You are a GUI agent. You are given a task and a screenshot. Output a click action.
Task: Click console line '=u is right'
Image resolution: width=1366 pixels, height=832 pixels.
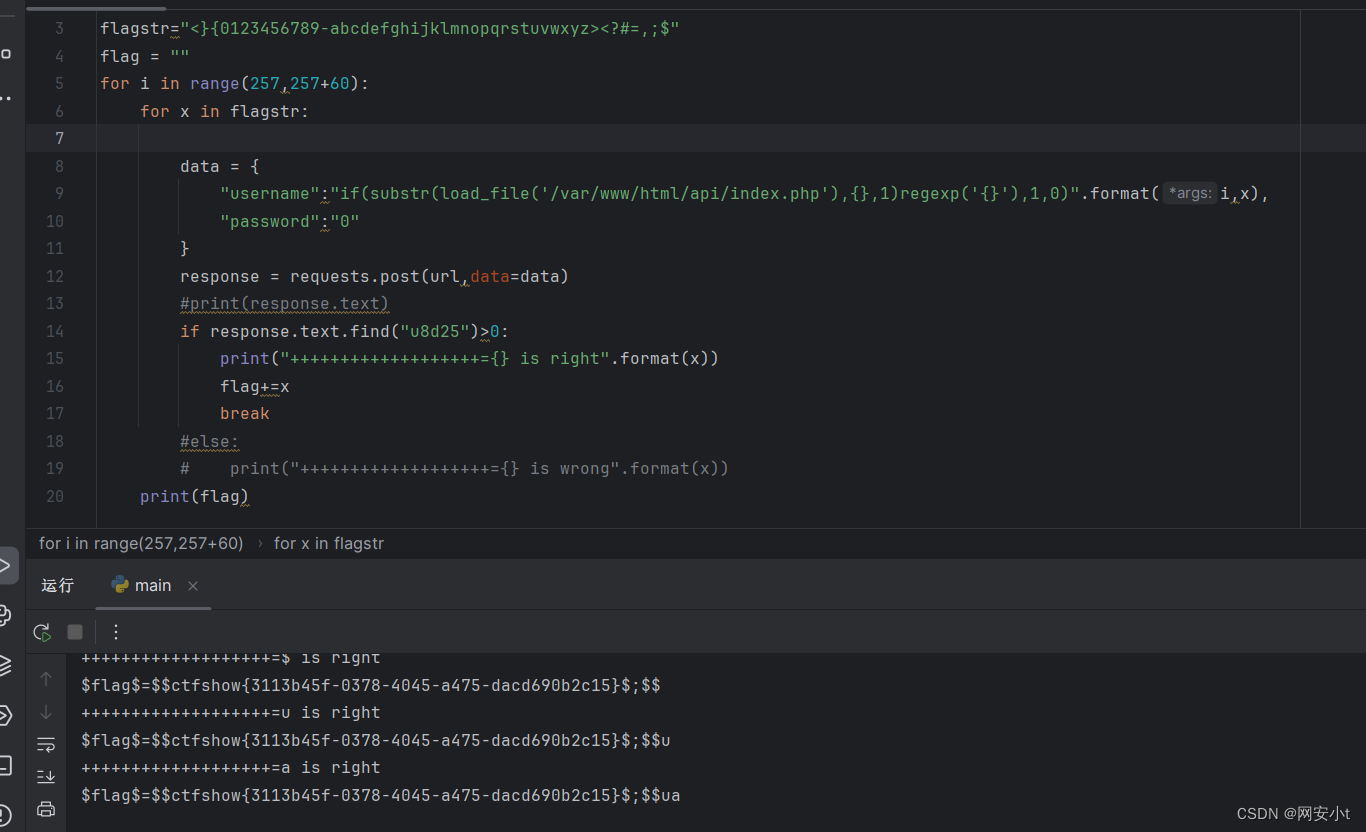click(x=231, y=713)
